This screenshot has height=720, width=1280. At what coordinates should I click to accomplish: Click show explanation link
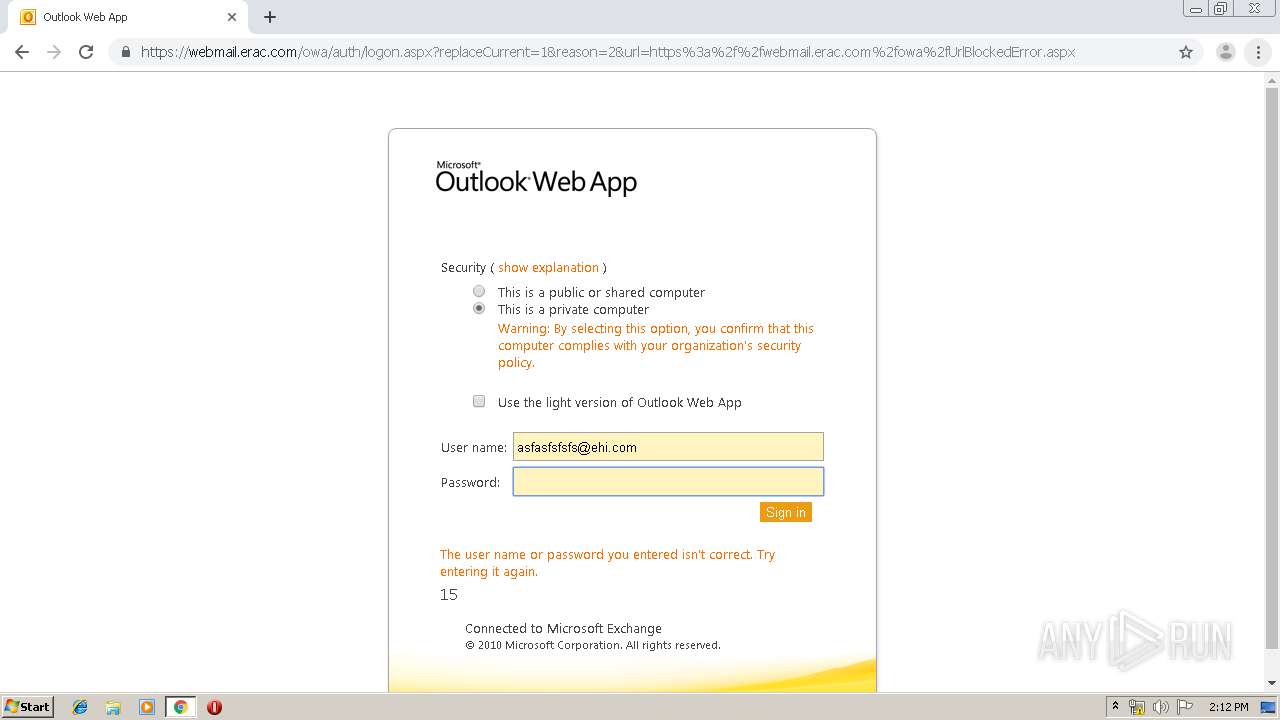[548, 267]
